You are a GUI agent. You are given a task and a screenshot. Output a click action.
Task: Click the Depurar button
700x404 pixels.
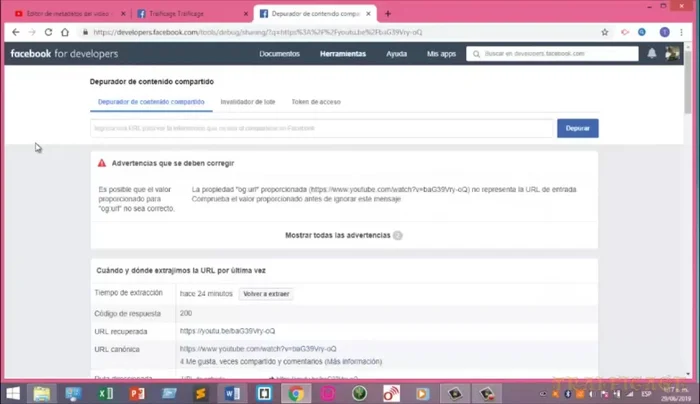[x=577, y=129]
